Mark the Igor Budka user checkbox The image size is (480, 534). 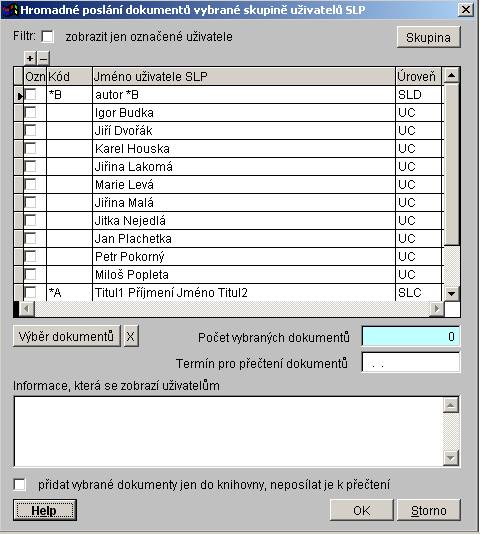pyautogui.click(x=31, y=112)
